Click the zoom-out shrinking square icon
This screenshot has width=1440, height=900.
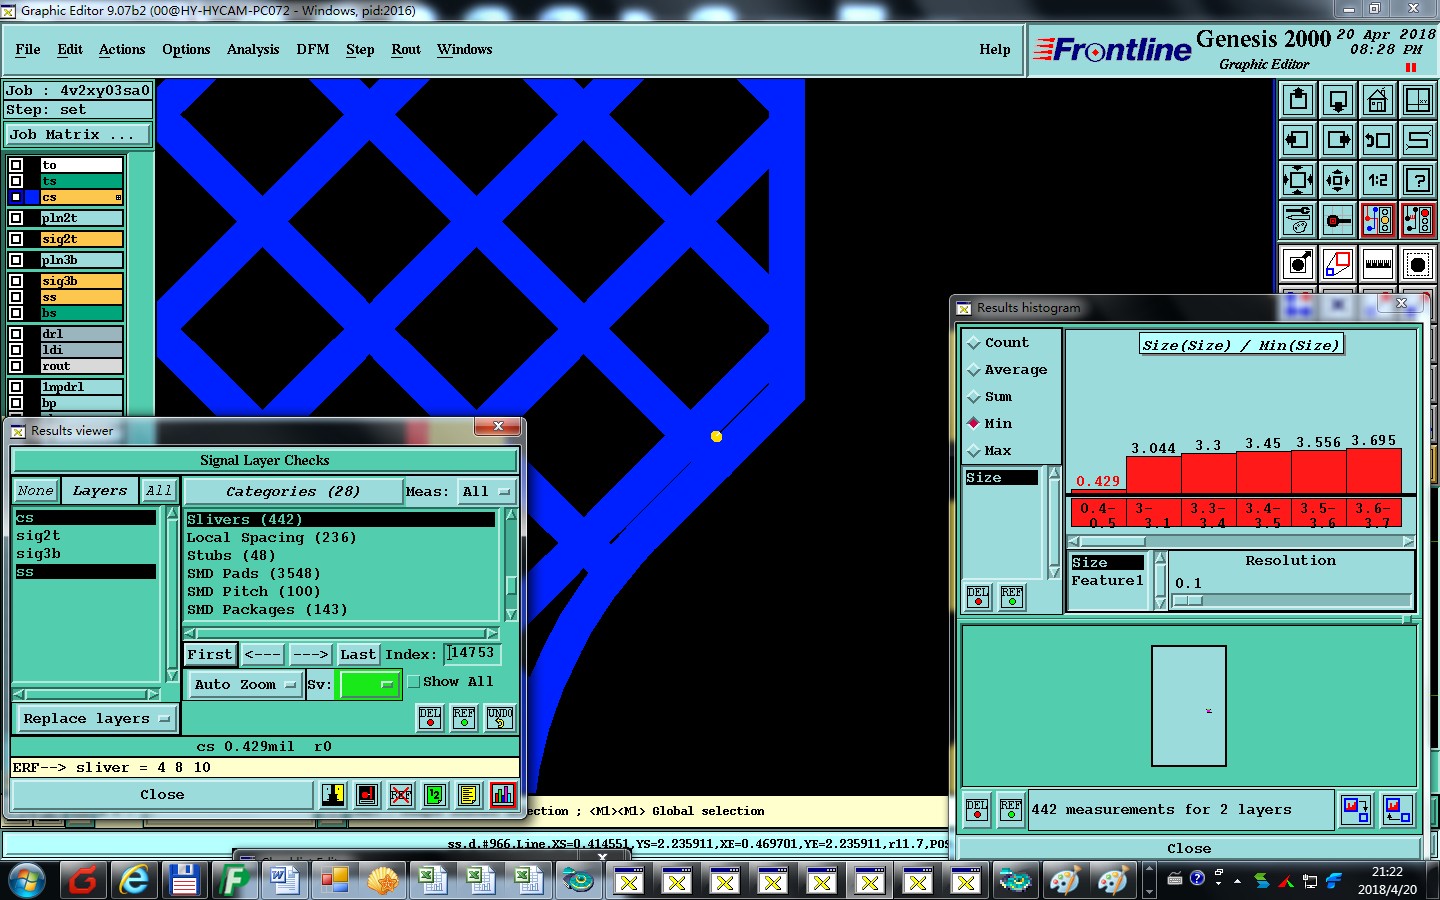tap(1338, 180)
